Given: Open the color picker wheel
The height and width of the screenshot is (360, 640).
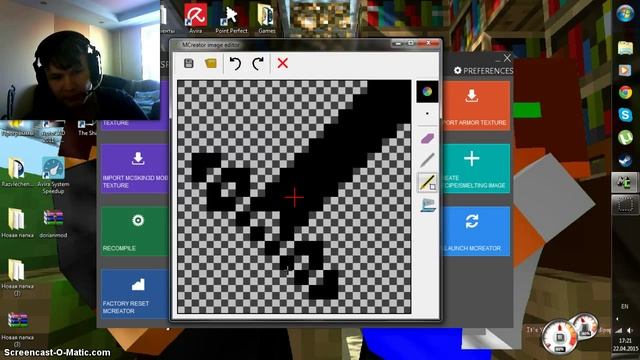Looking at the screenshot, I should point(427,91).
